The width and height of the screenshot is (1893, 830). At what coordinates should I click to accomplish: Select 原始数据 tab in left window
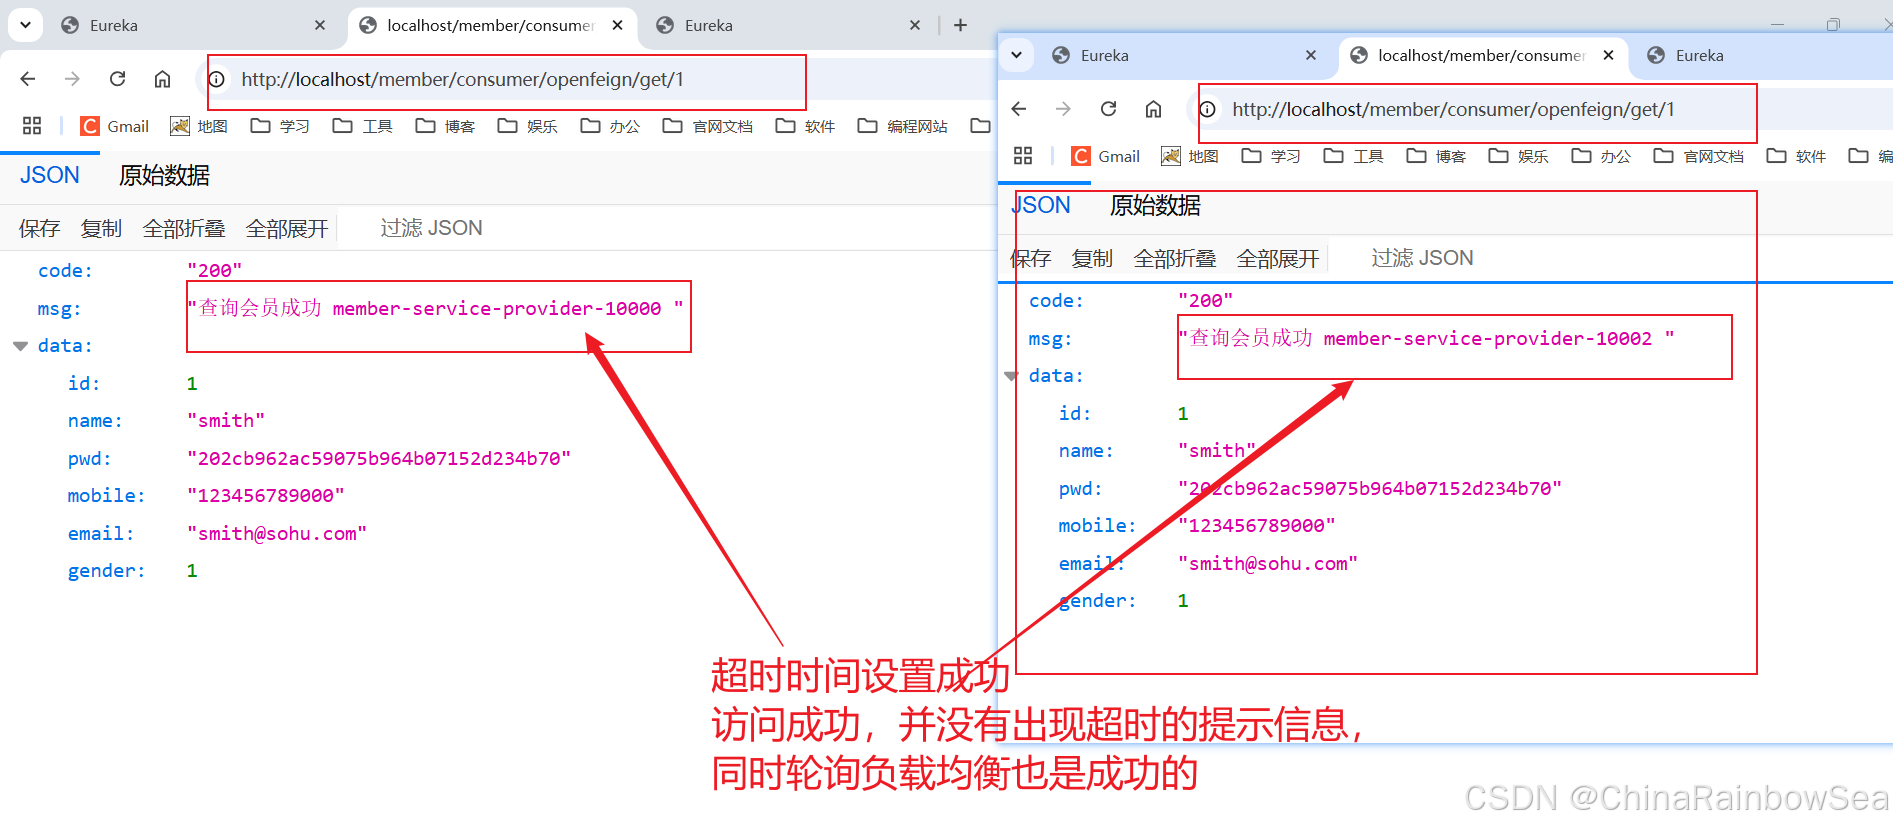click(x=164, y=175)
